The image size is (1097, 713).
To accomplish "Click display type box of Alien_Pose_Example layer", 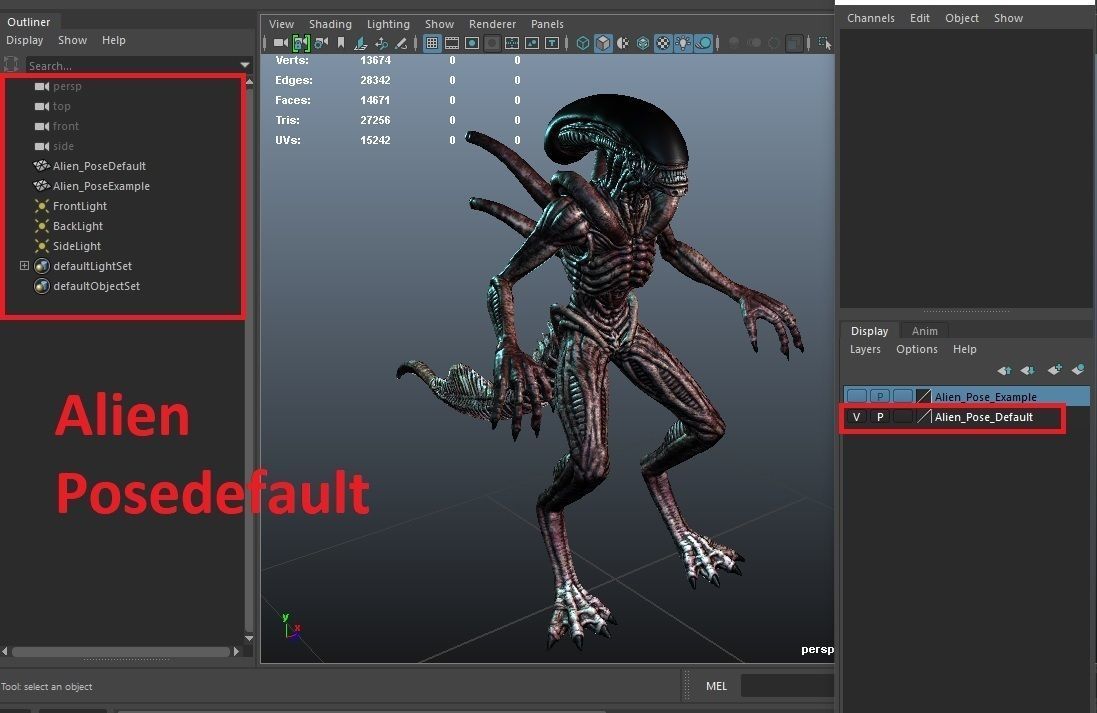I will 903,397.
